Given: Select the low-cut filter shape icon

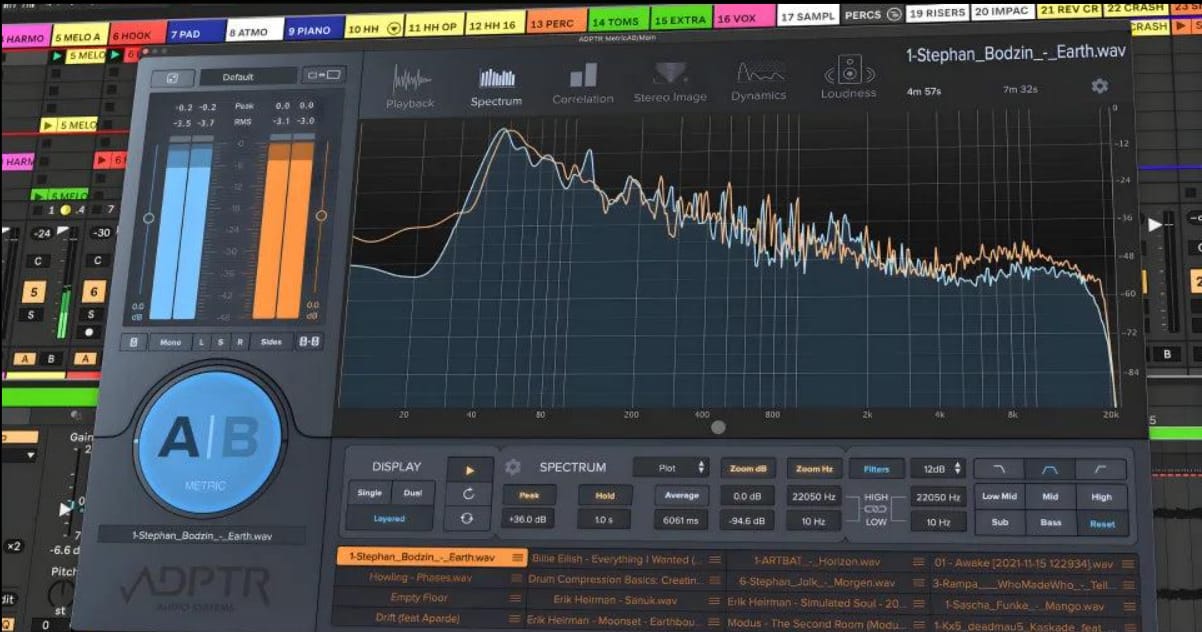Looking at the screenshot, I should (1101, 469).
